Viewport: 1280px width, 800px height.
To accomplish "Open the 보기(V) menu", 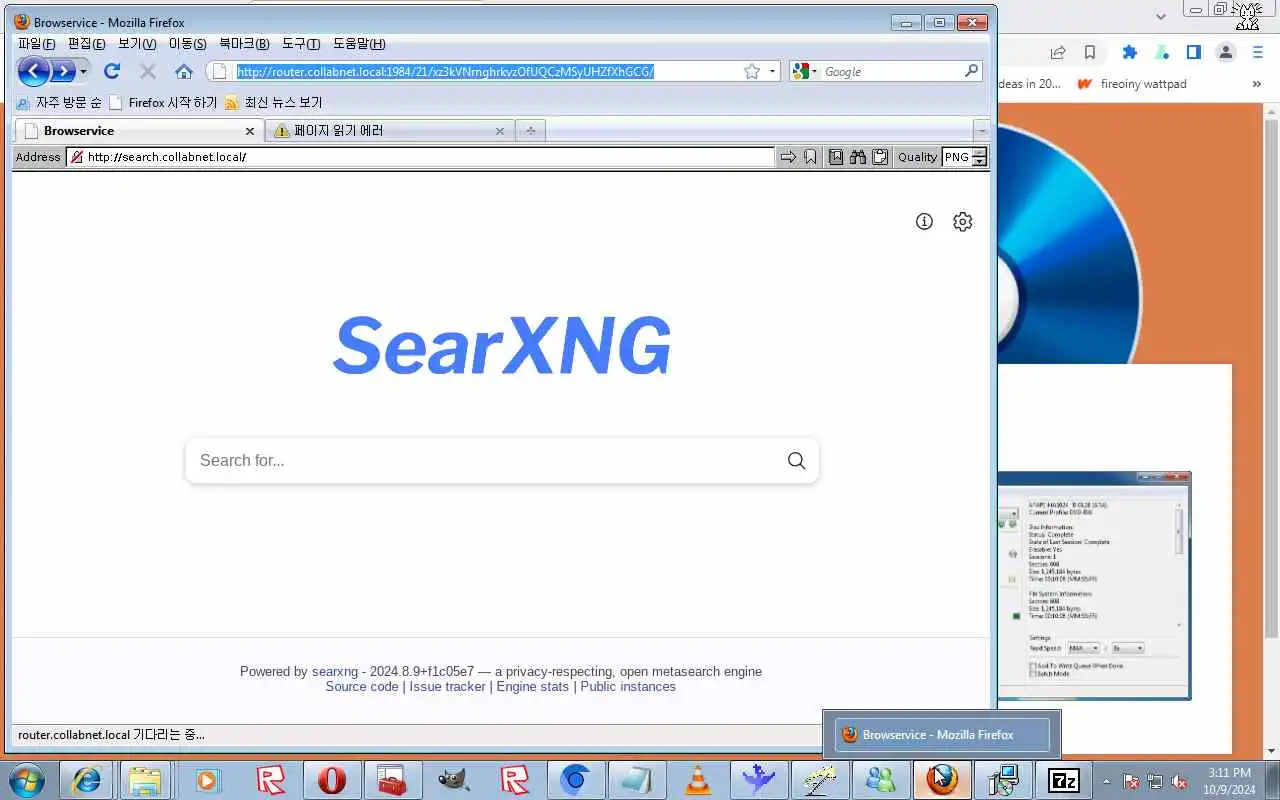I will point(137,44).
